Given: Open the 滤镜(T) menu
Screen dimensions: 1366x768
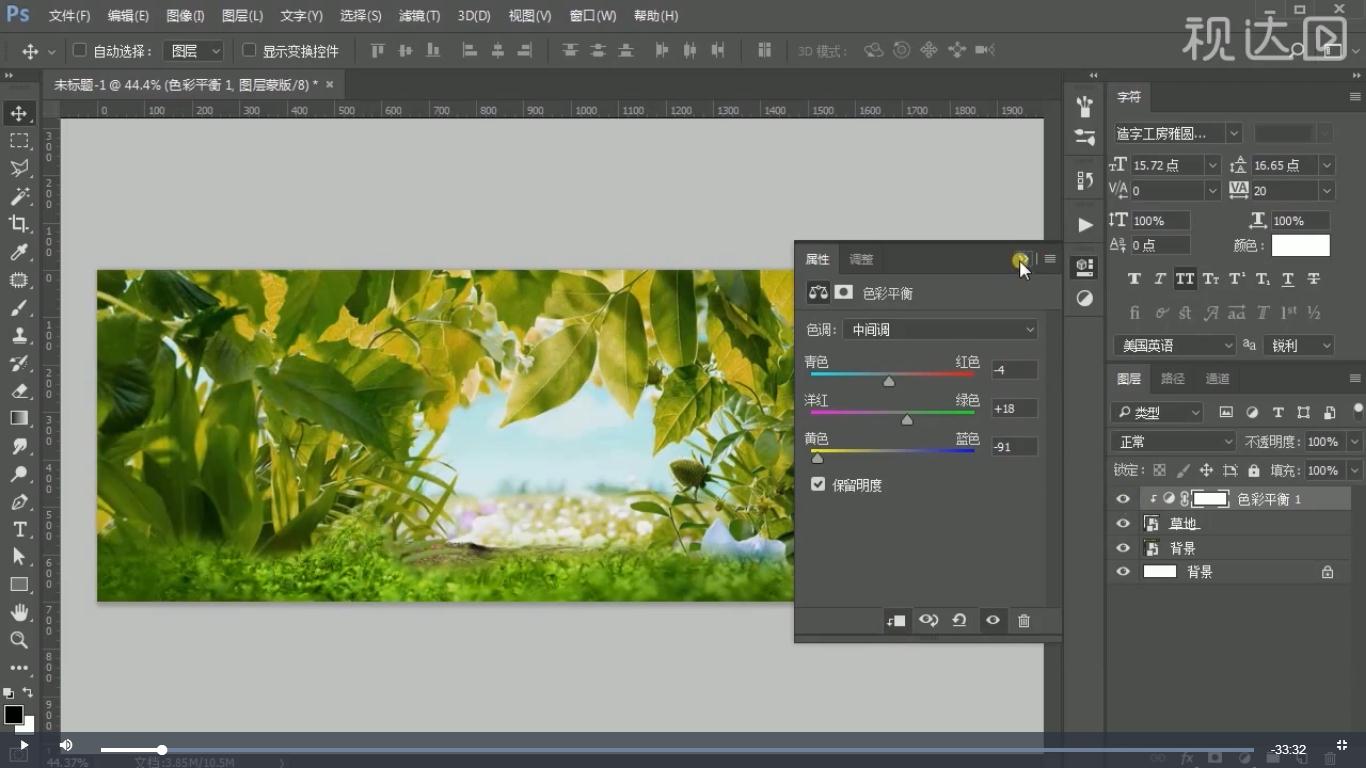Looking at the screenshot, I should [419, 16].
